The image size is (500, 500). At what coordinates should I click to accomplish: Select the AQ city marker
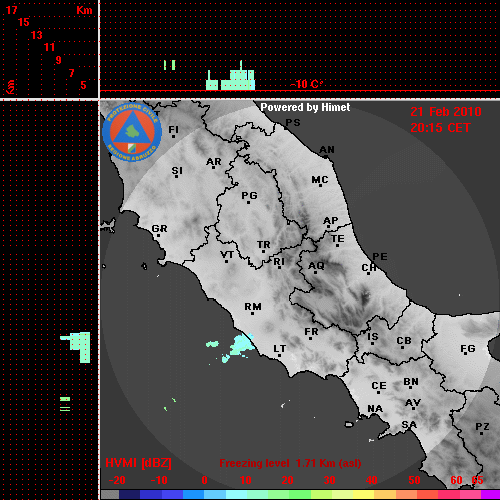click(315, 272)
